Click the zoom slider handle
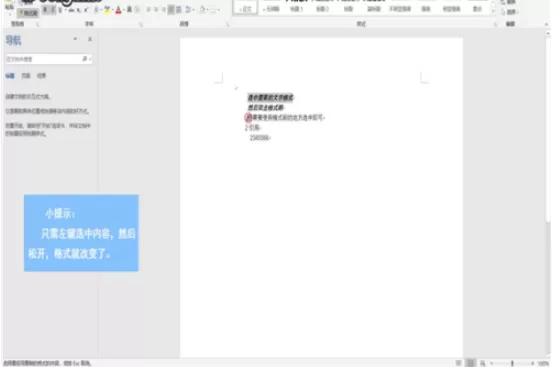The width and height of the screenshot is (553, 367). 512,363
